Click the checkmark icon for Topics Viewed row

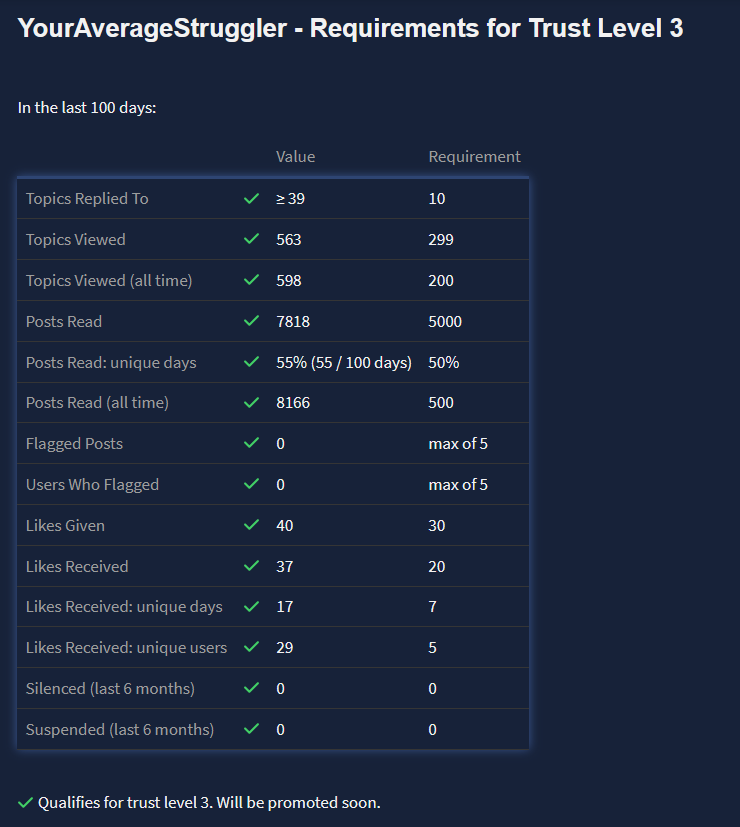[x=252, y=240]
